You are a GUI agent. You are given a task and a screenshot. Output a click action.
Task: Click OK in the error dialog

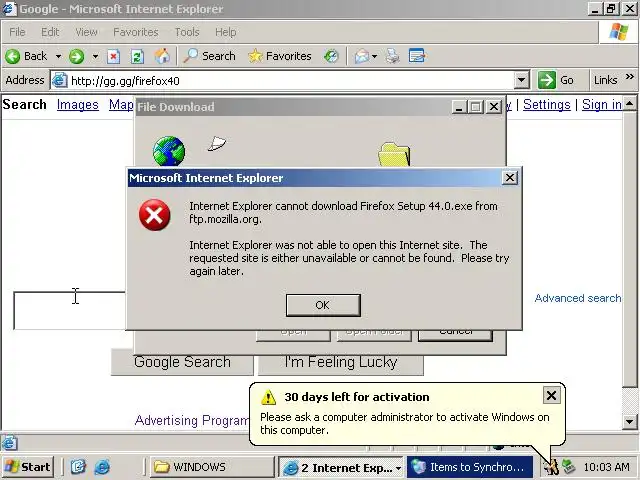click(323, 305)
